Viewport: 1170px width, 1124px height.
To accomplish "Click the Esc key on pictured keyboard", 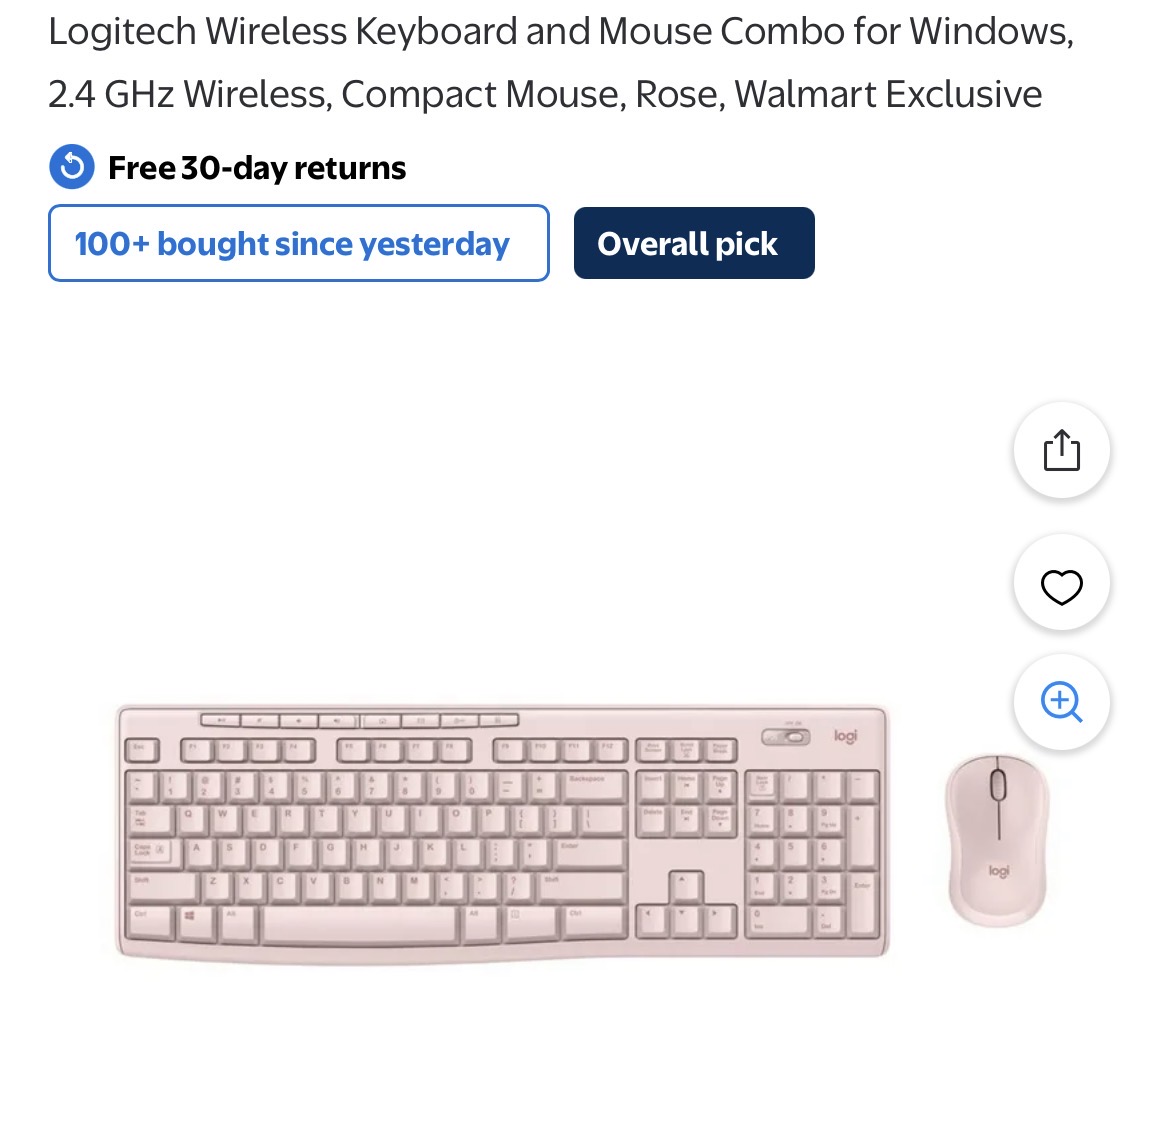I will (143, 749).
